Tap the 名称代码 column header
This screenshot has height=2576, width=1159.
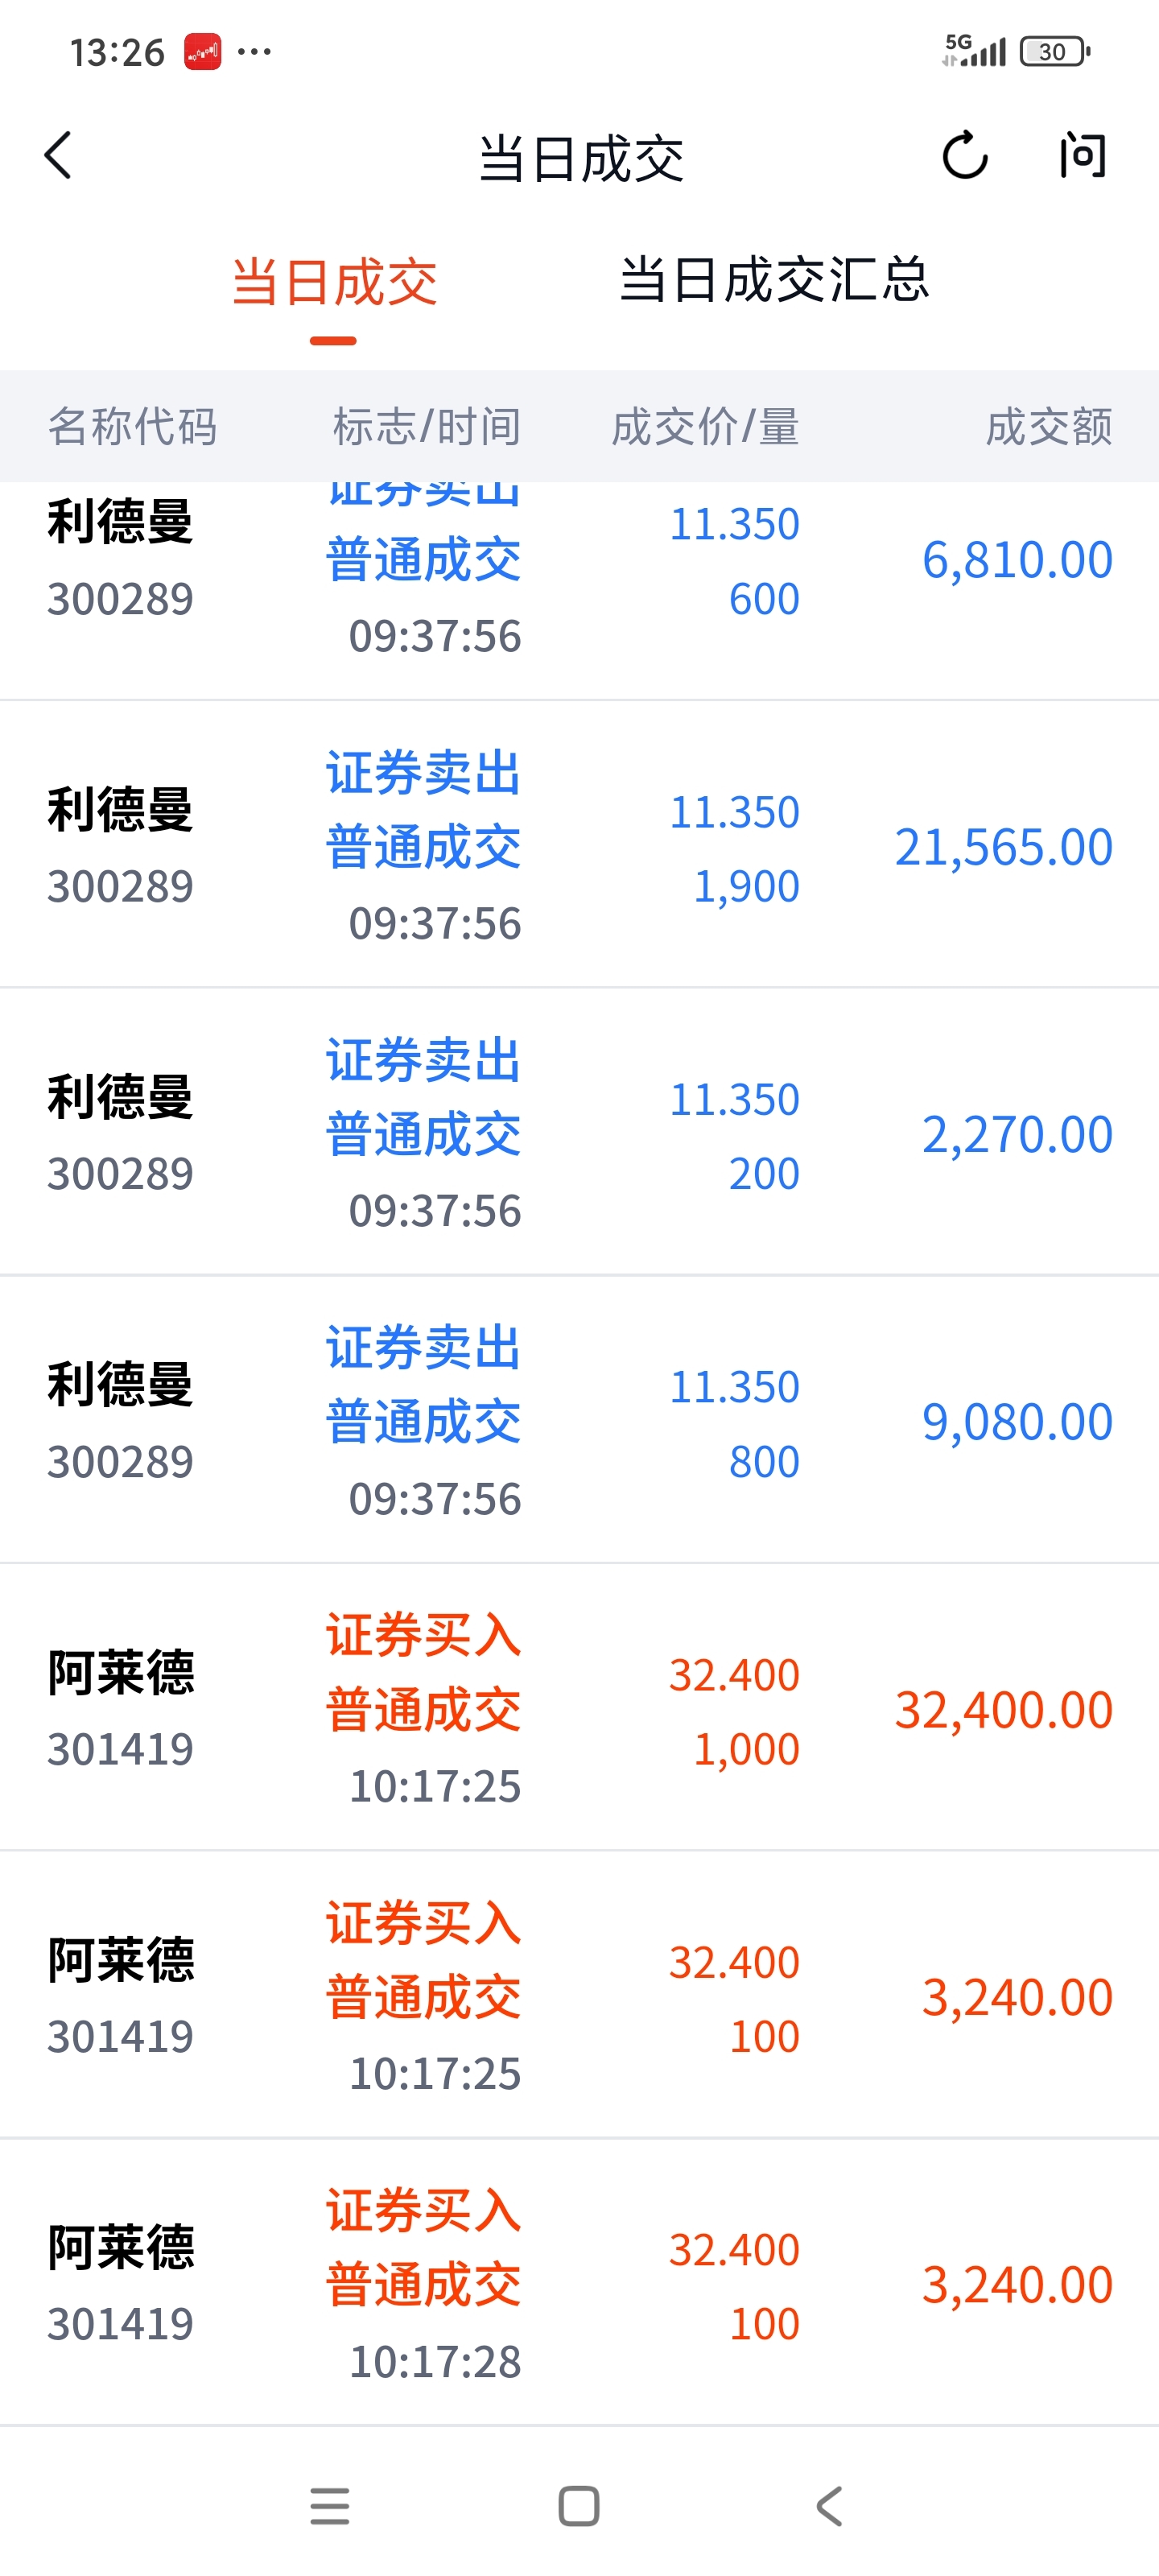[x=132, y=427]
